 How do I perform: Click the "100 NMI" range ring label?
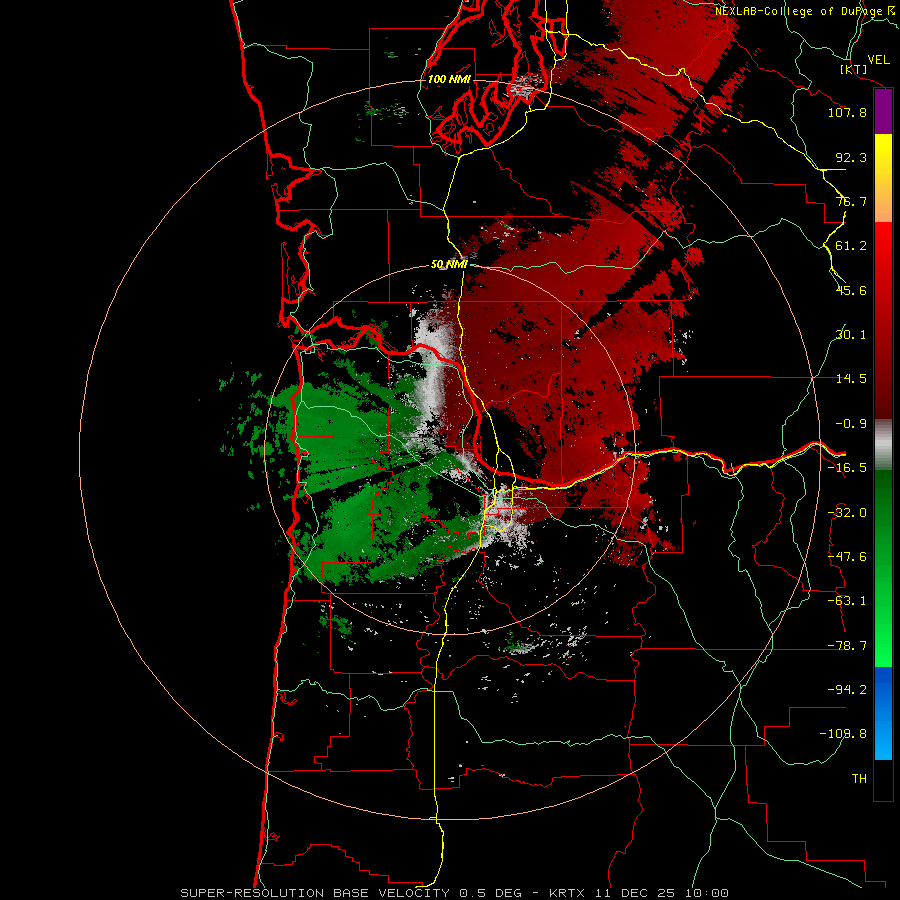tap(449, 79)
